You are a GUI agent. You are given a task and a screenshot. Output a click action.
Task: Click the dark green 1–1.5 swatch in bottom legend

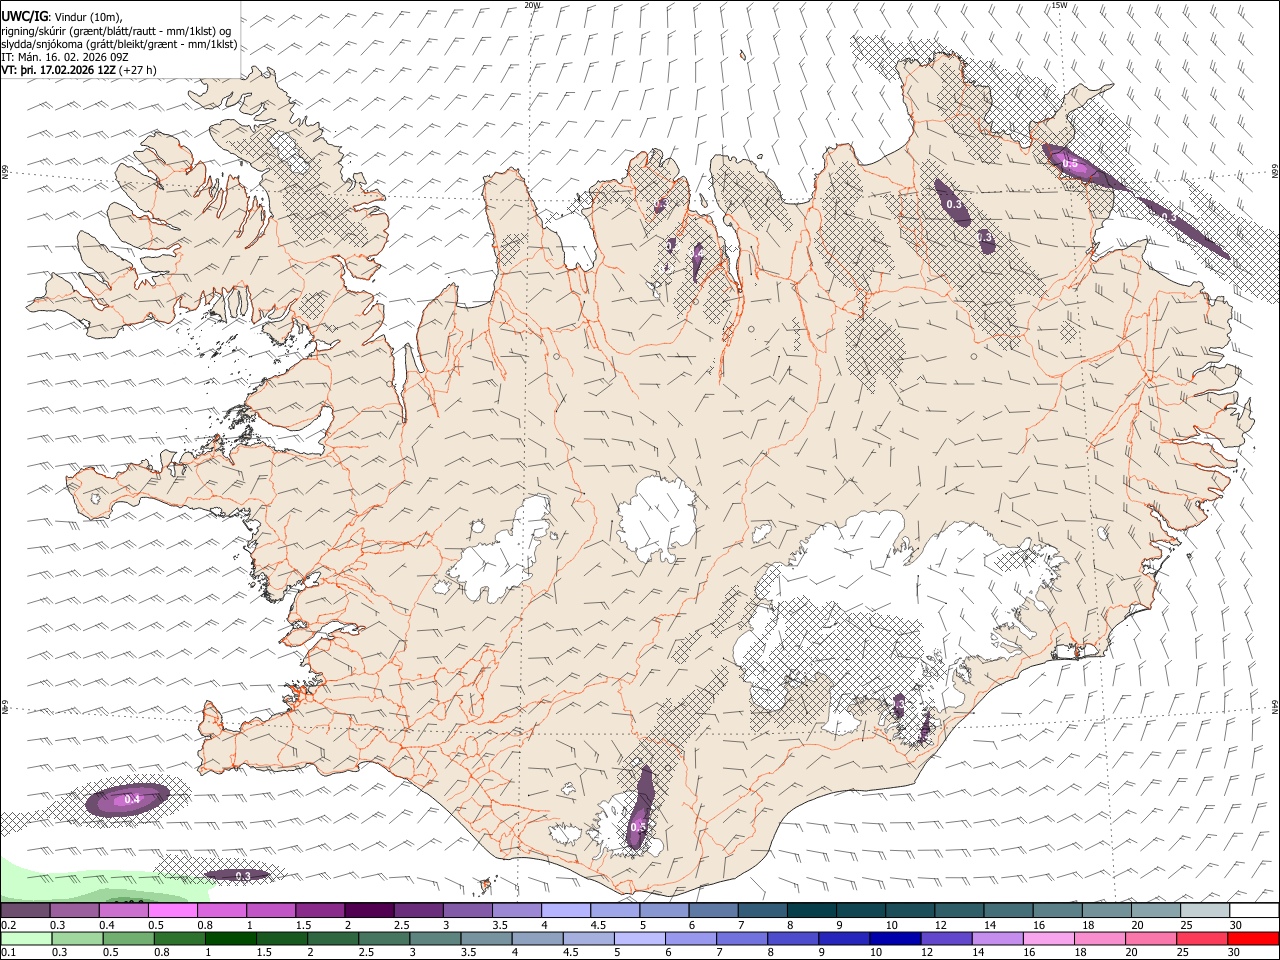click(230, 938)
